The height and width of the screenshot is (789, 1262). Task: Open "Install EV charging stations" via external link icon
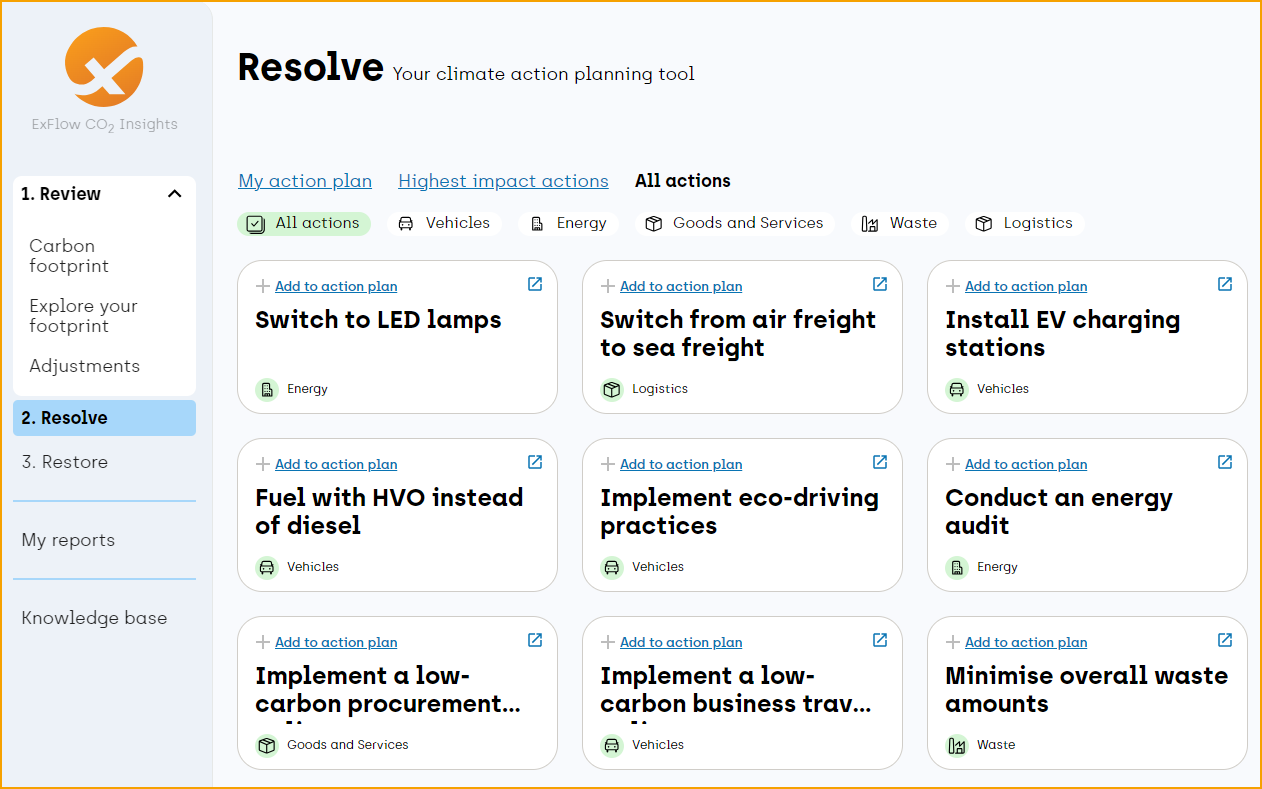pyautogui.click(x=1224, y=284)
